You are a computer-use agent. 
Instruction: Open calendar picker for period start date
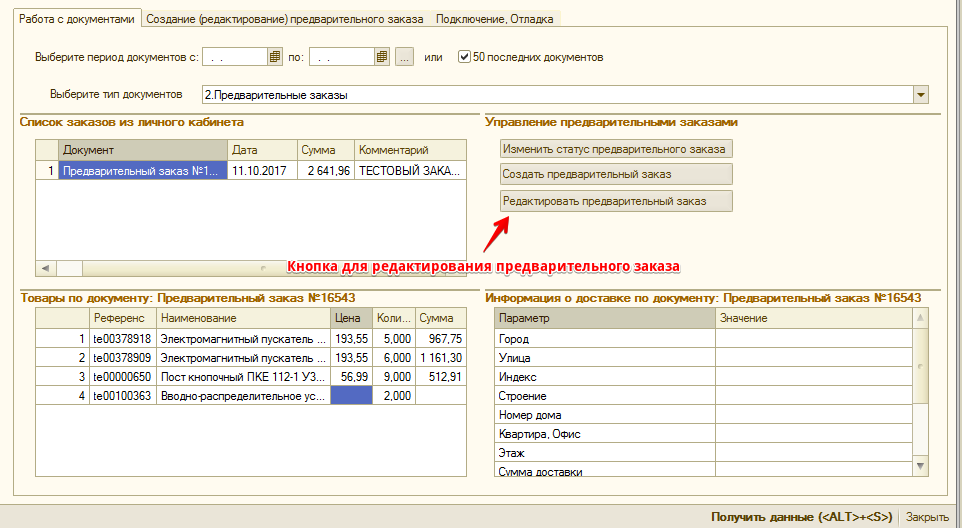tap(275, 57)
